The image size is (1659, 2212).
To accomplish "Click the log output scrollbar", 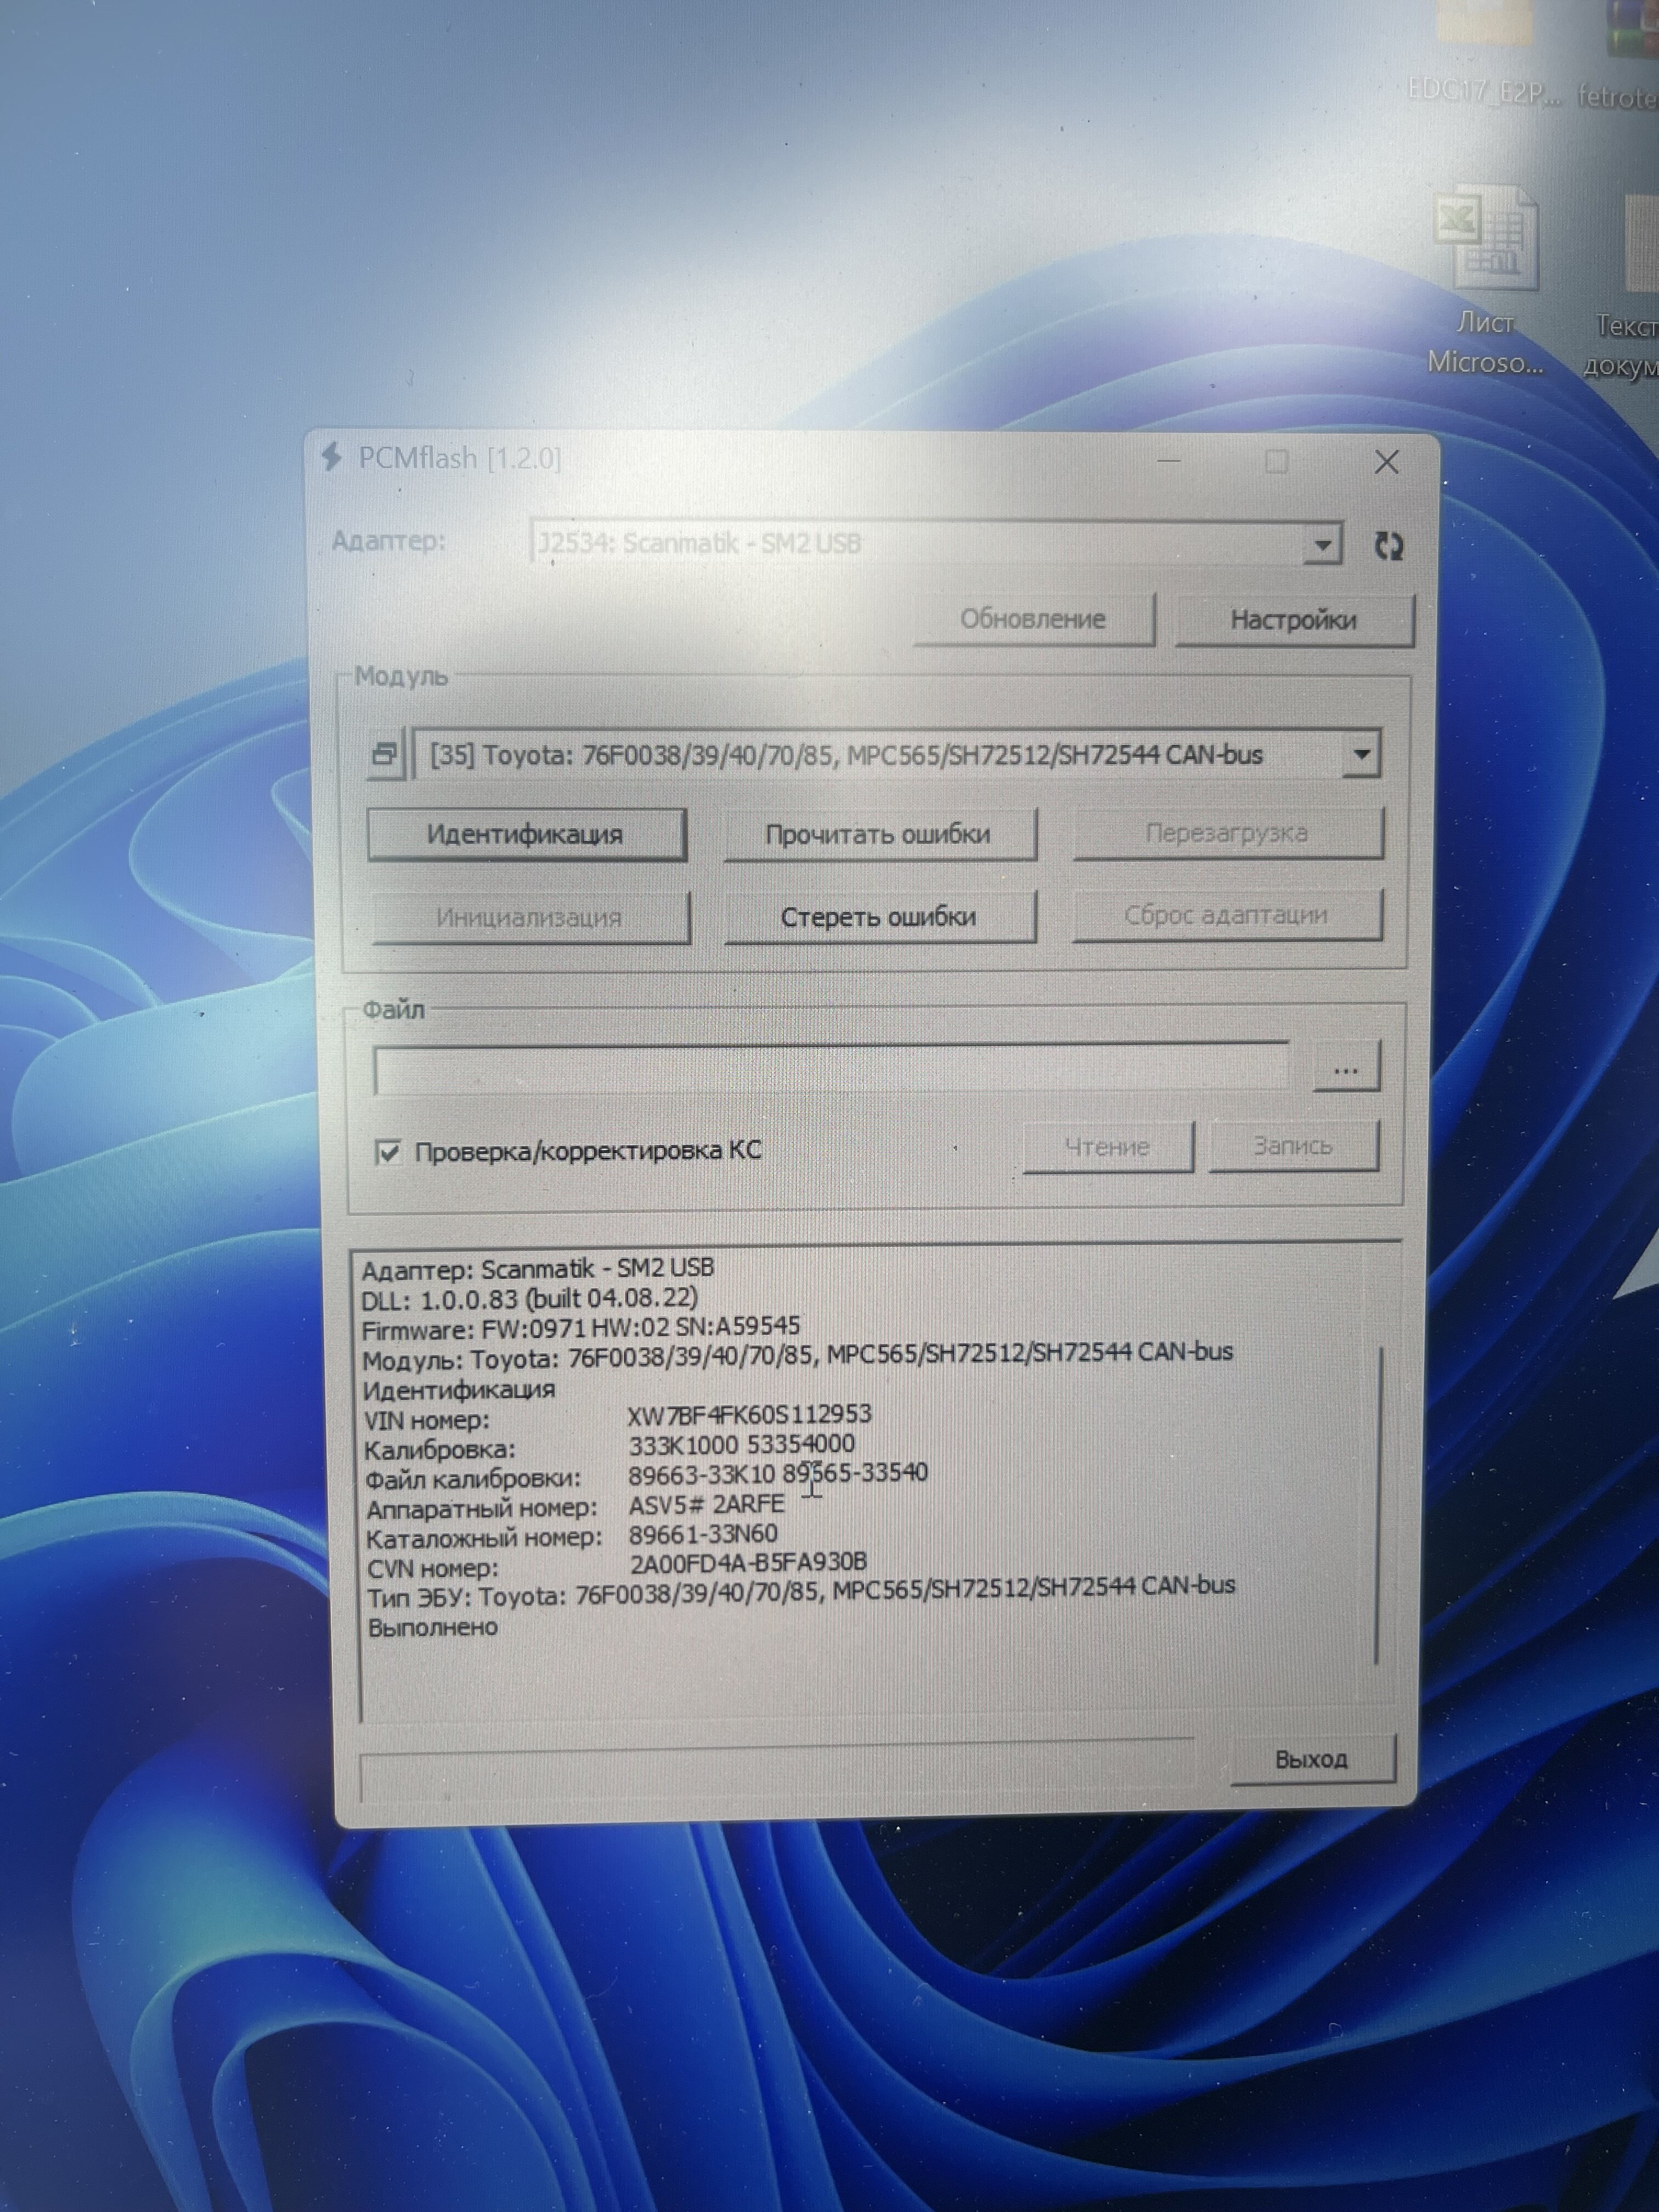I will (1378, 1500).
